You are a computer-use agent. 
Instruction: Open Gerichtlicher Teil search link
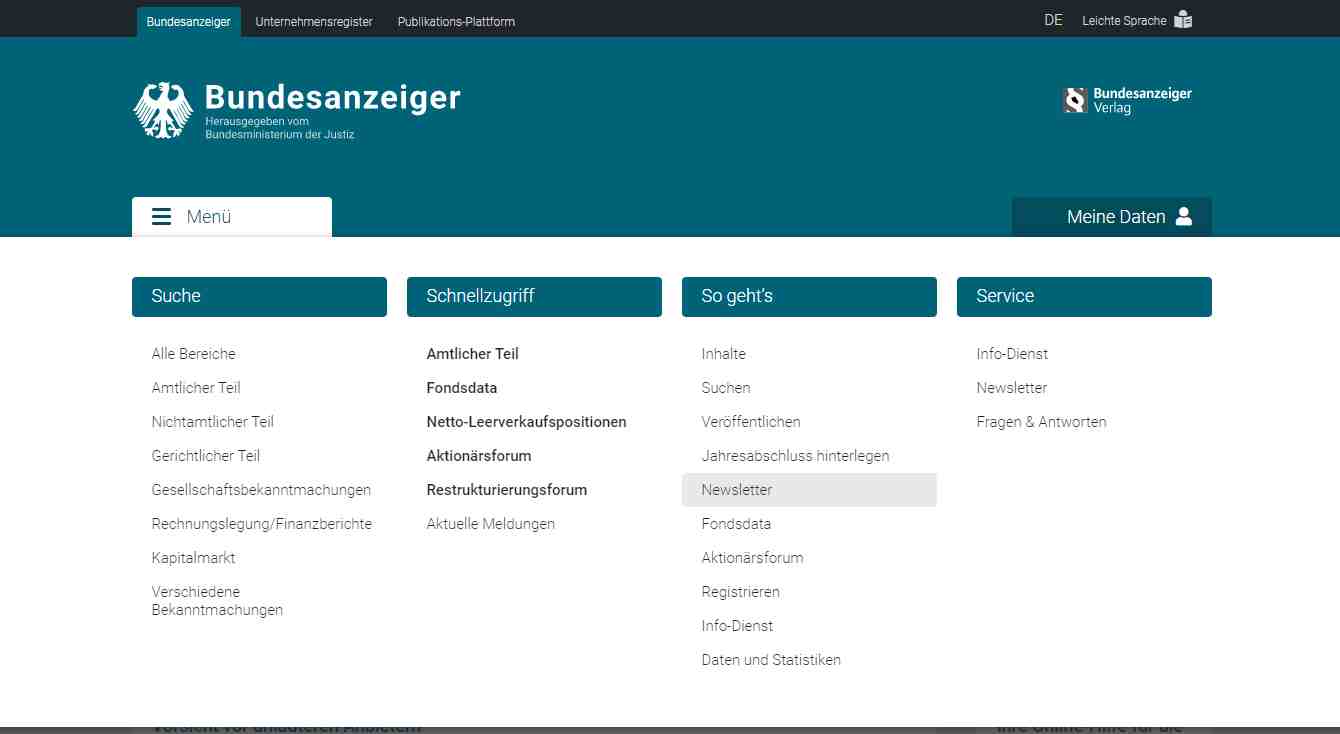(206, 456)
